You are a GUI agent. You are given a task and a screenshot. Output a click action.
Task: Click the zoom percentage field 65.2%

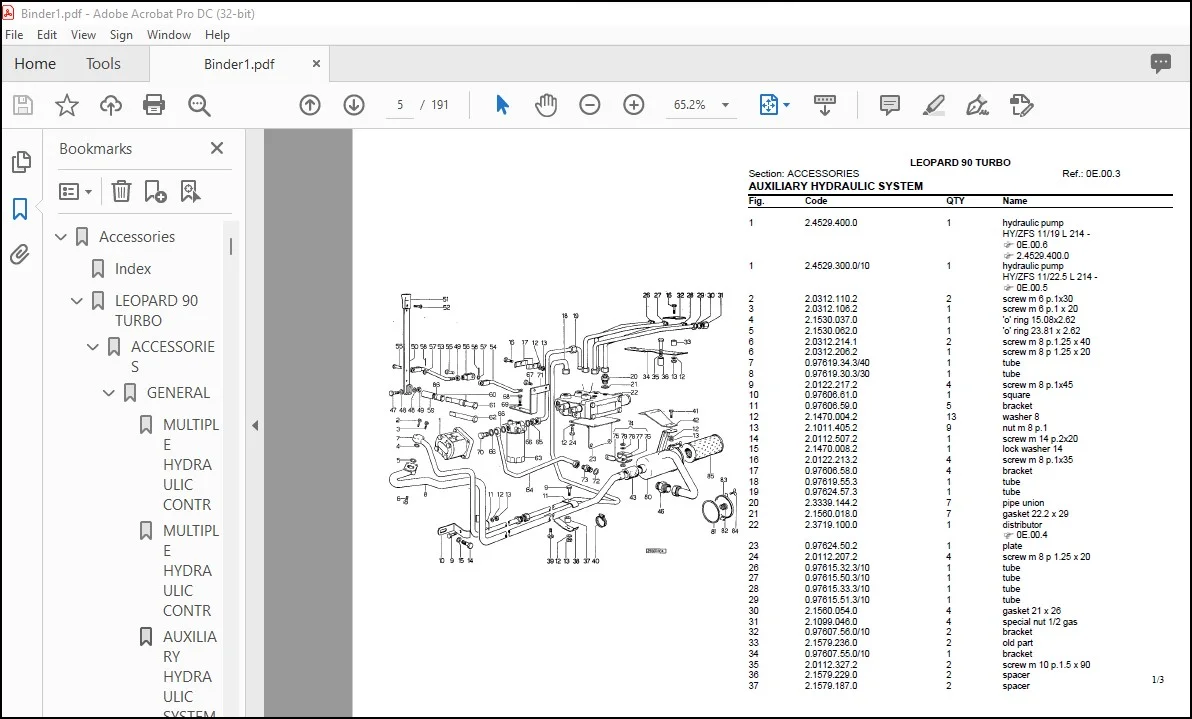click(x=690, y=105)
